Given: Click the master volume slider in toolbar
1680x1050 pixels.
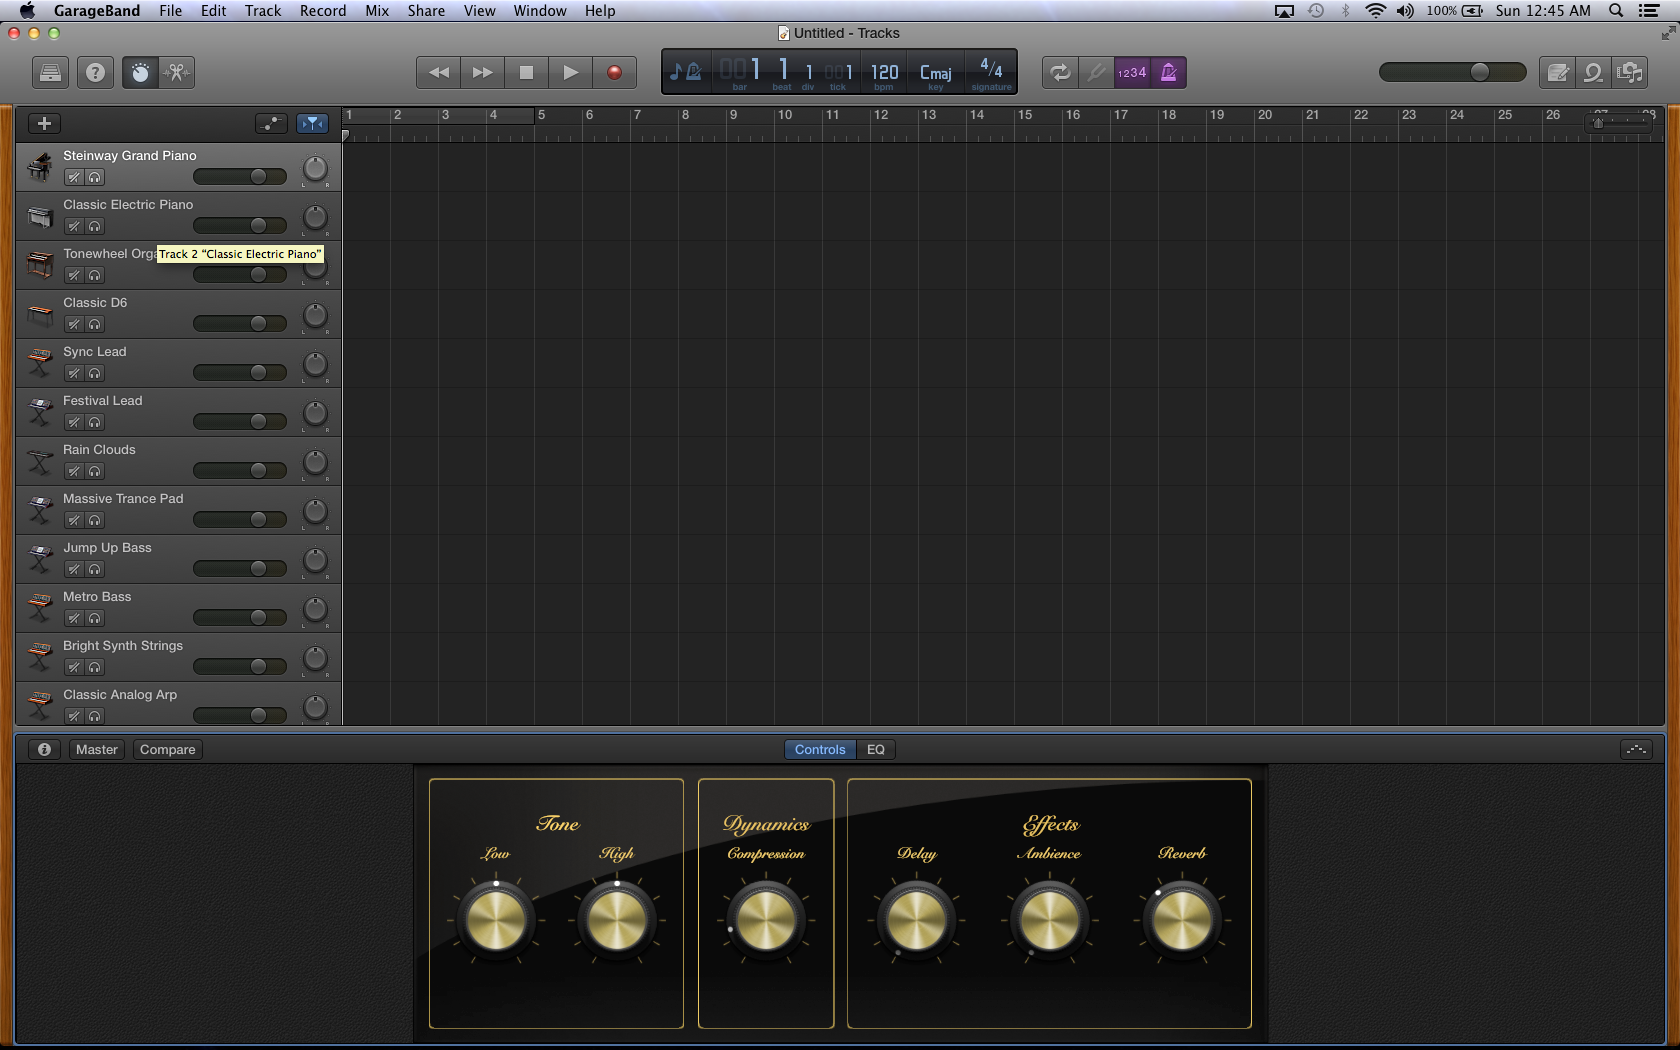Looking at the screenshot, I should [x=1452, y=72].
